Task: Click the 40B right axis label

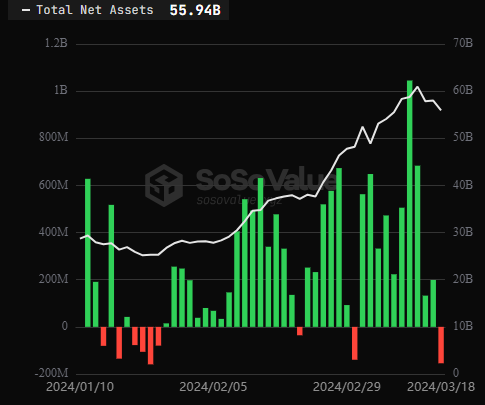Action: [463, 184]
